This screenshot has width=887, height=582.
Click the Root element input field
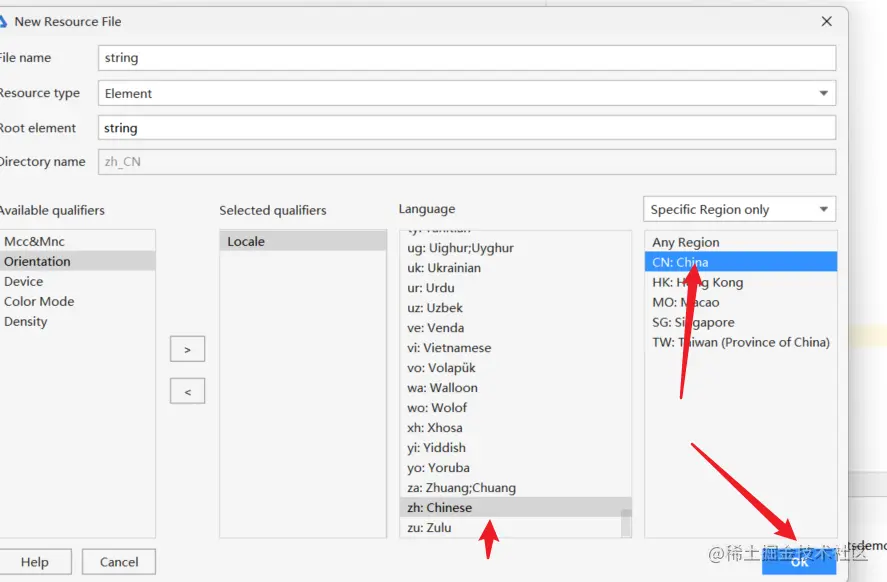467,128
